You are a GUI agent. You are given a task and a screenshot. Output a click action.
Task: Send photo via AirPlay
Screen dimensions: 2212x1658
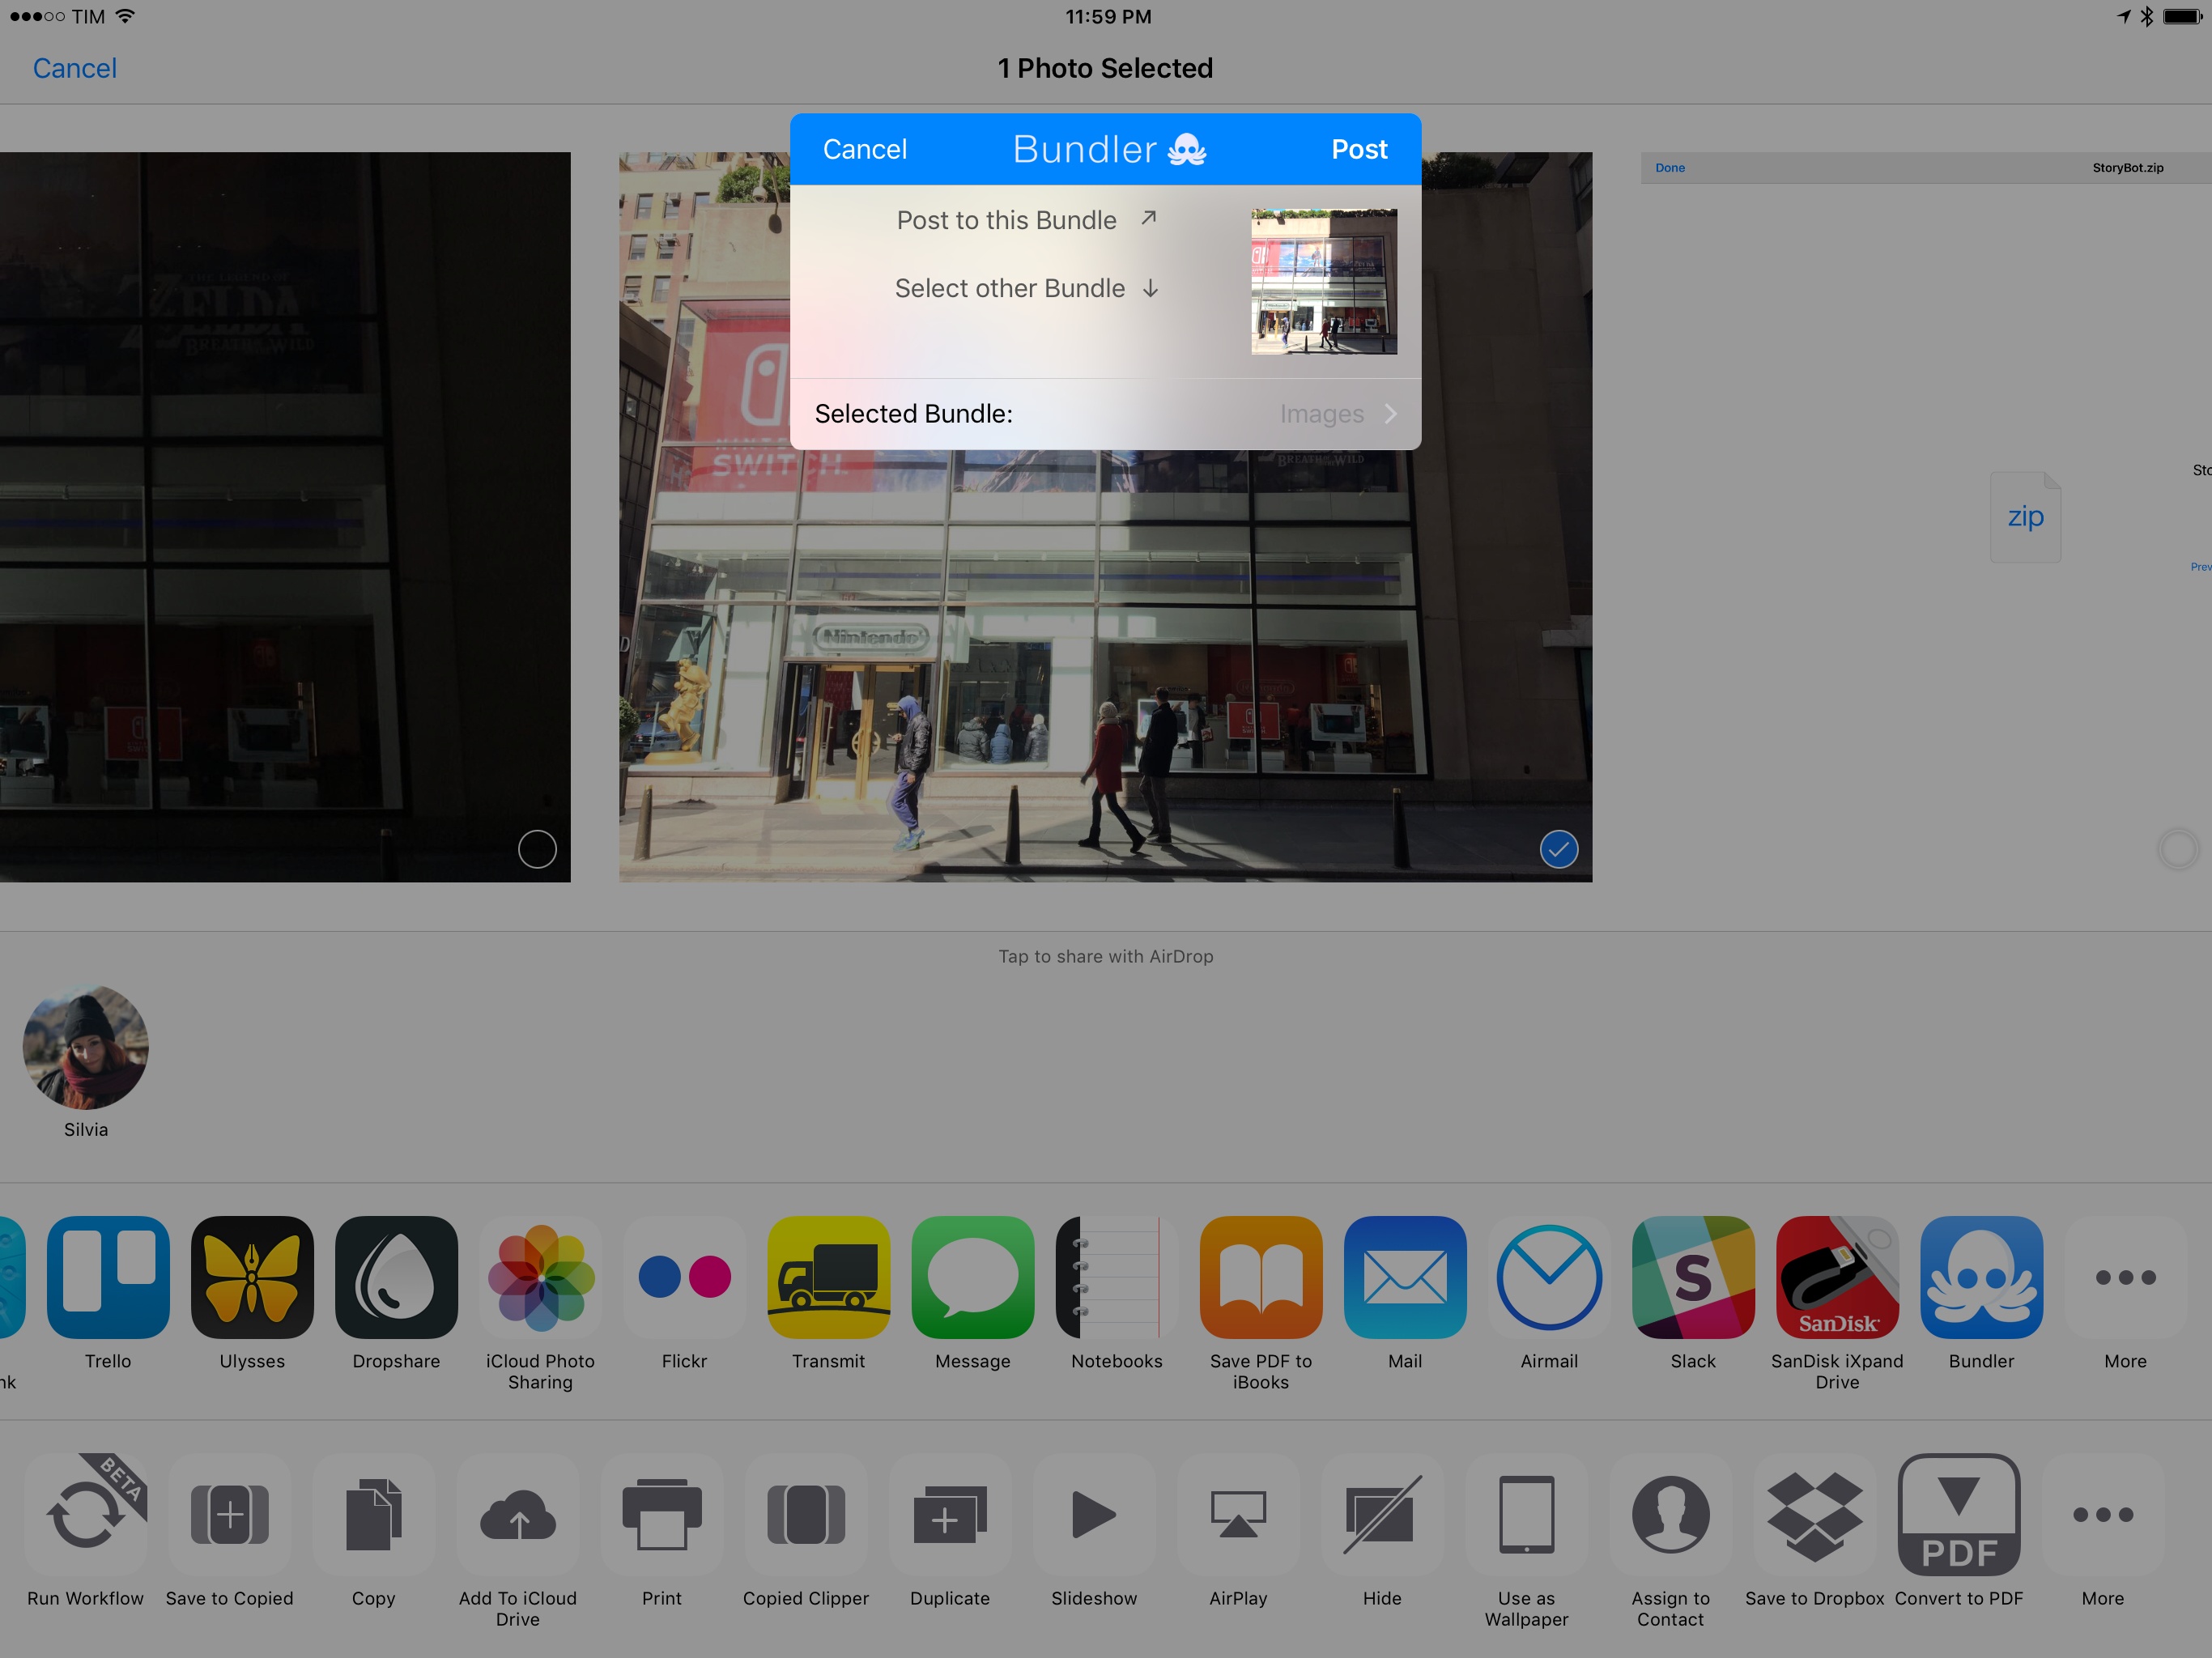tap(1238, 1514)
